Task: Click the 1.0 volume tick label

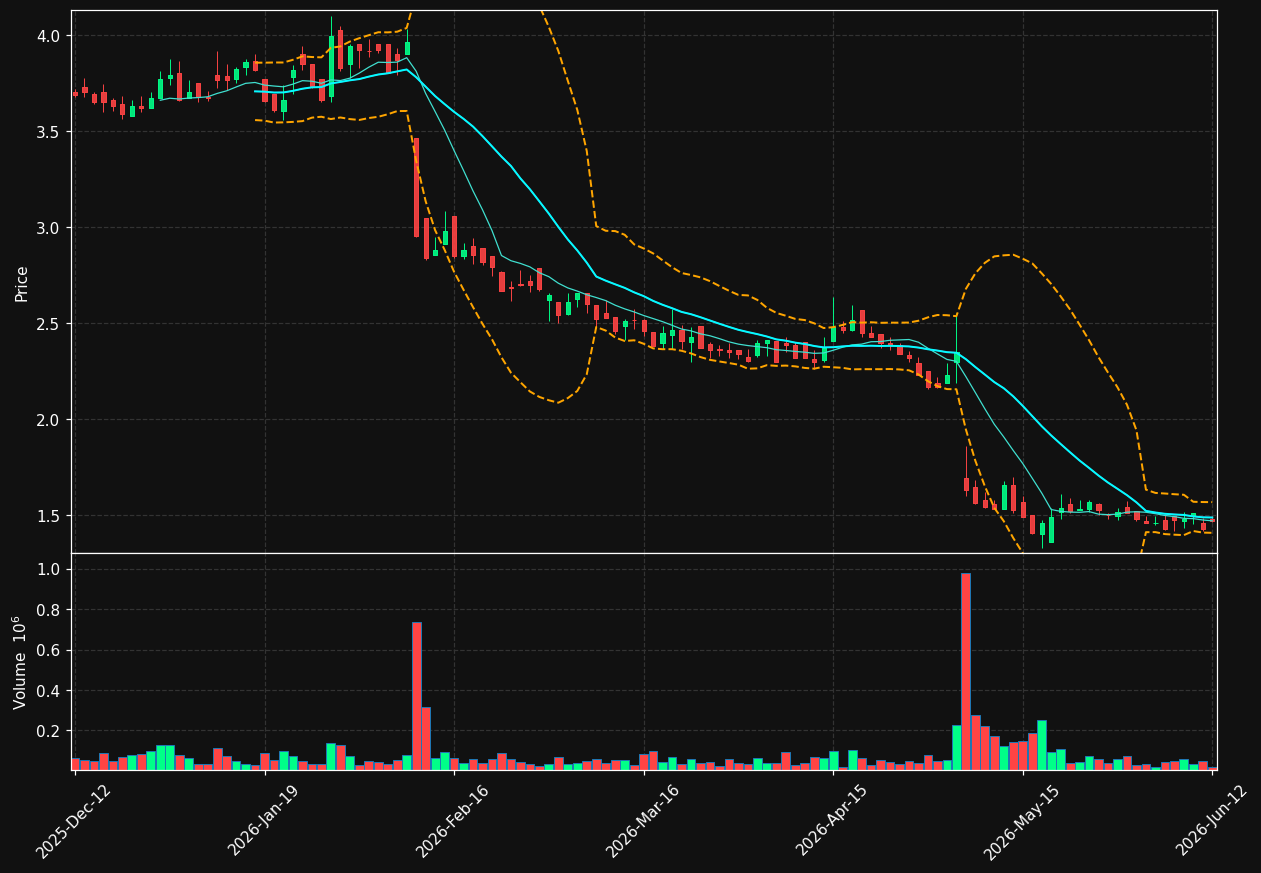Action: (49, 569)
